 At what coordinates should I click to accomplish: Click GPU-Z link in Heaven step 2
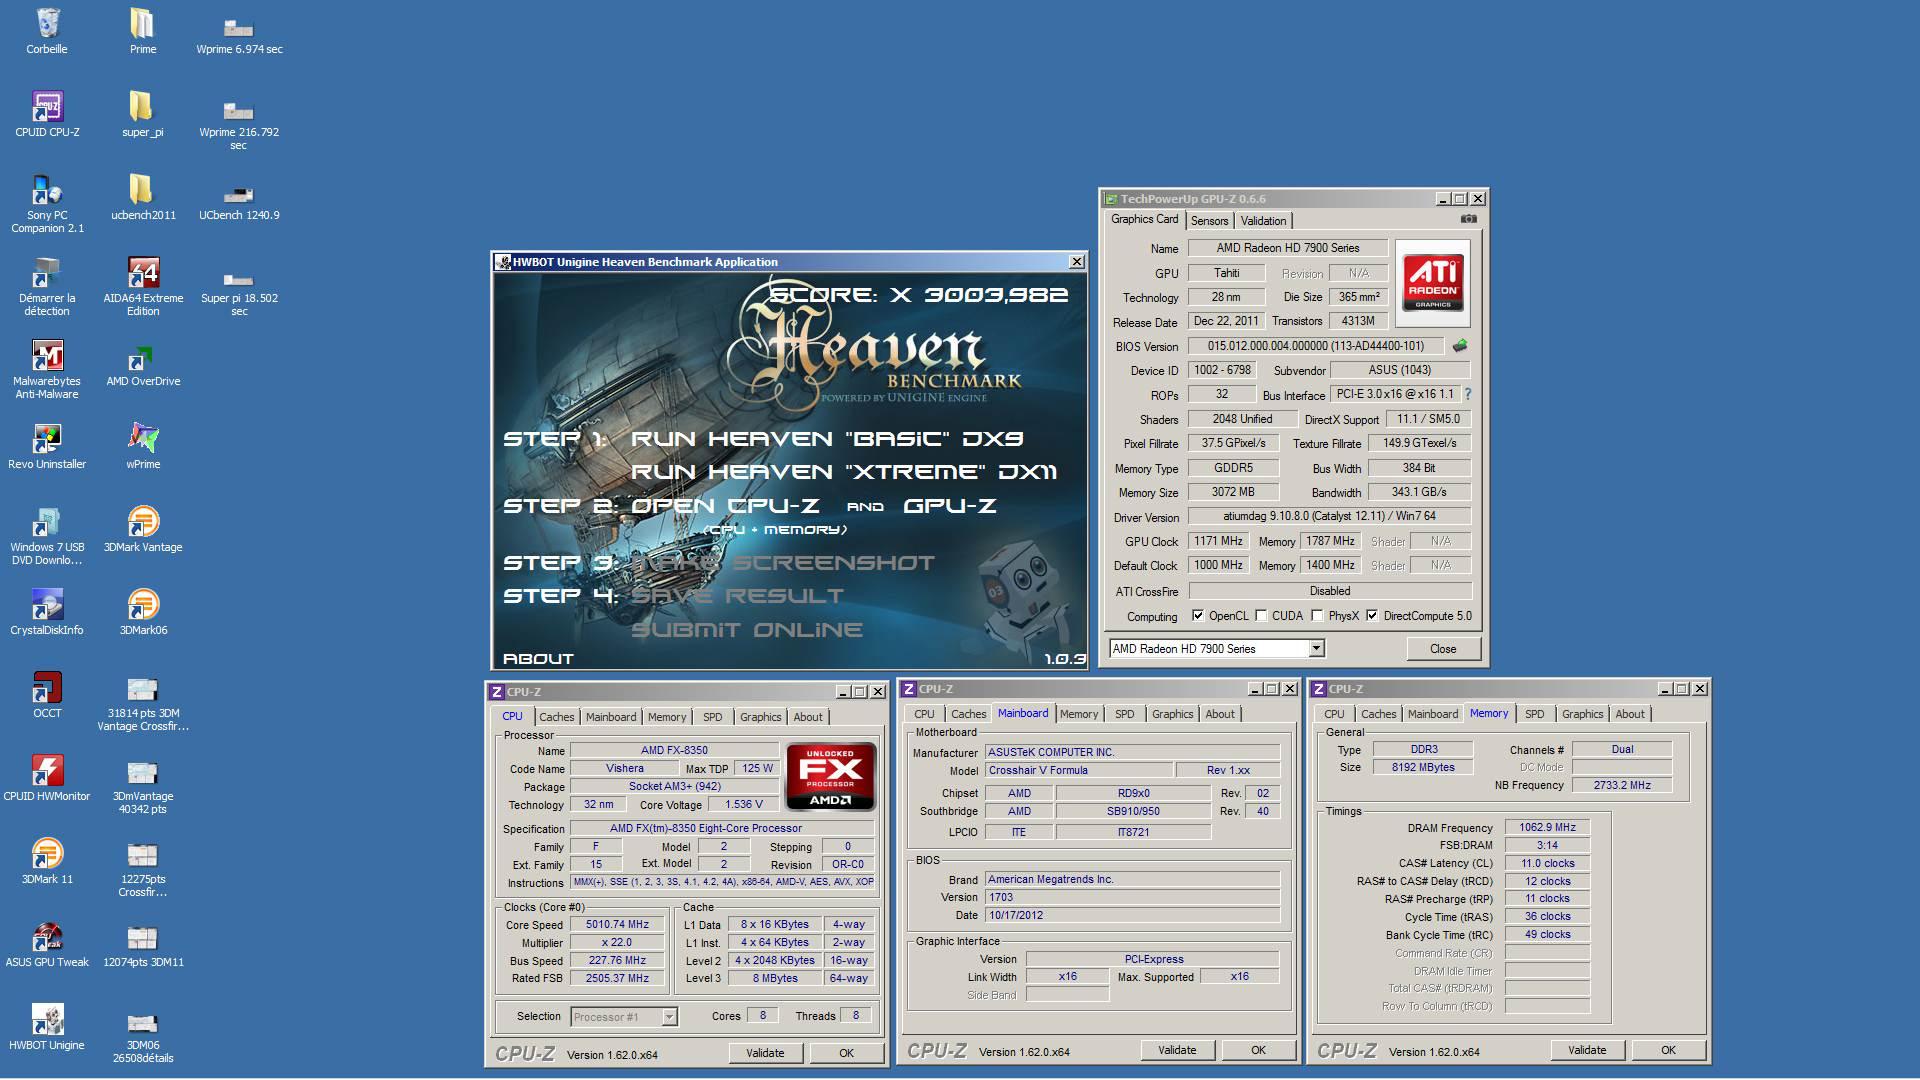coord(950,506)
